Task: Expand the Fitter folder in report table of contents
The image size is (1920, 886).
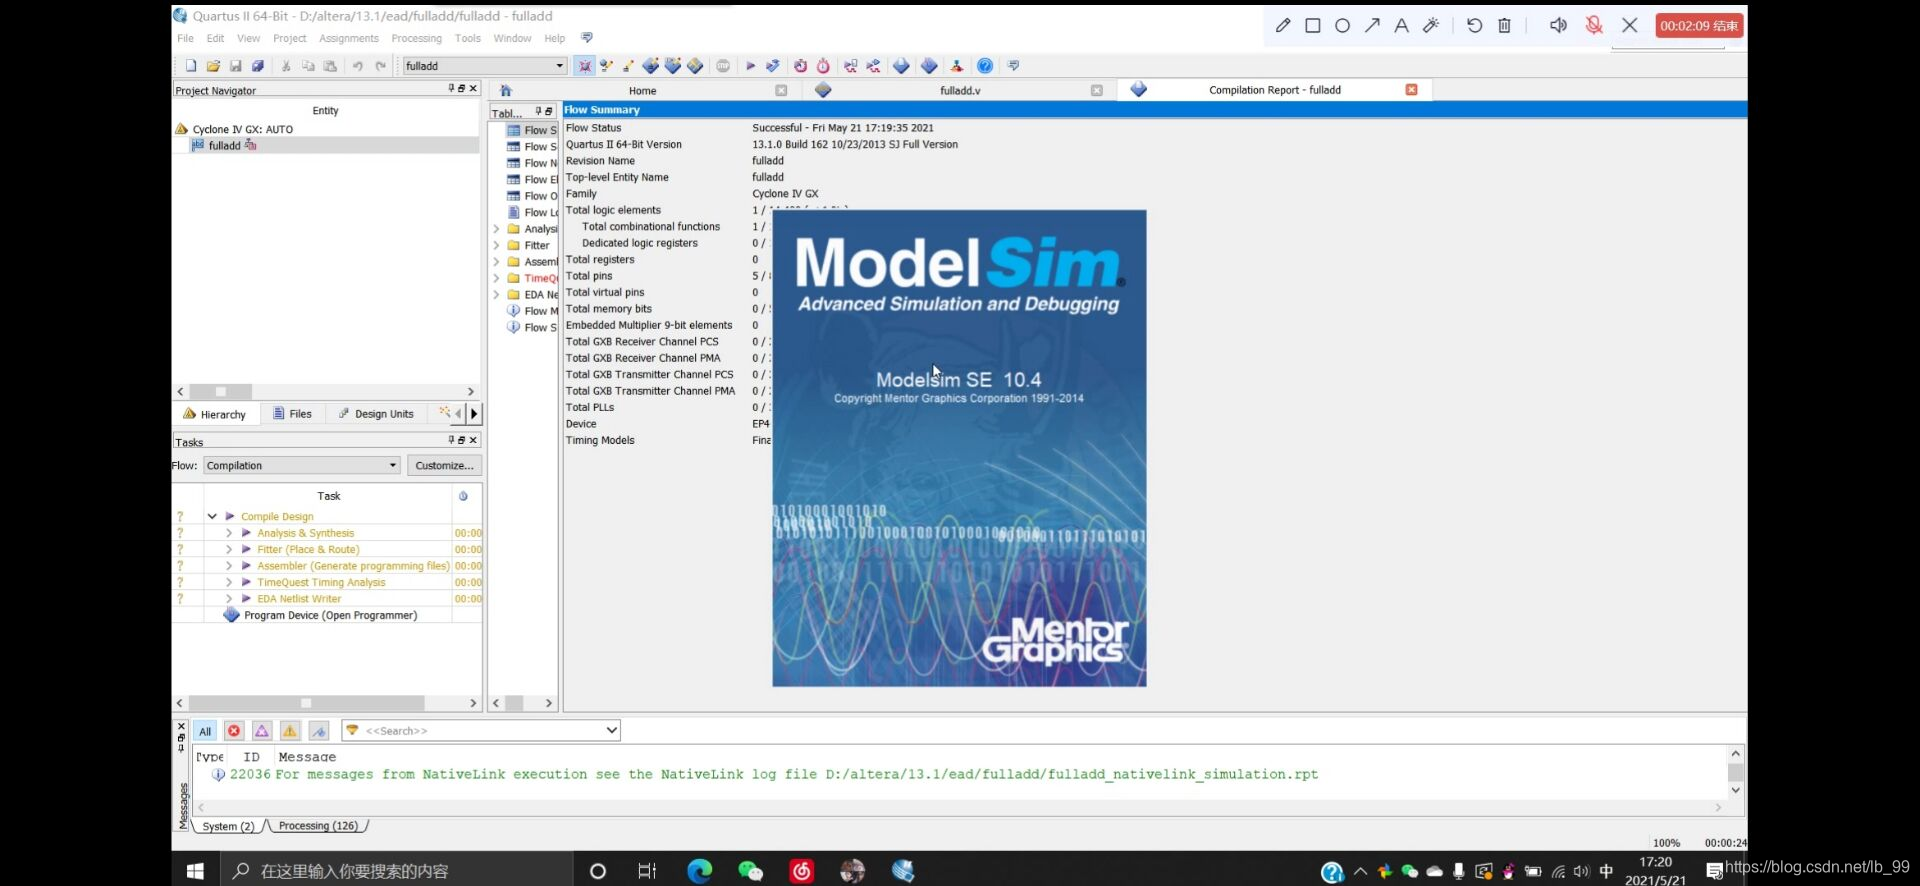Action: coord(496,245)
